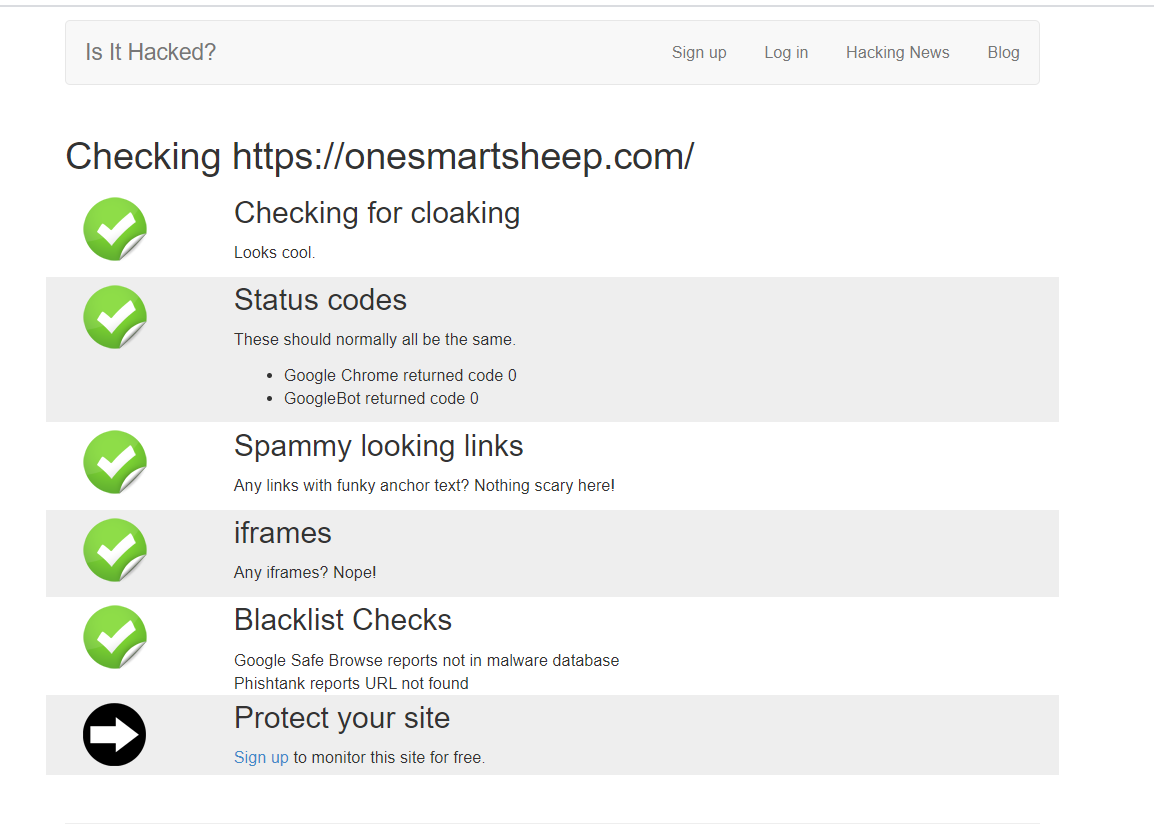Follow the blue Sign up link to monitor site
Image resolution: width=1154 pixels, height=830 pixels.
pyautogui.click(x=261, y=757)
